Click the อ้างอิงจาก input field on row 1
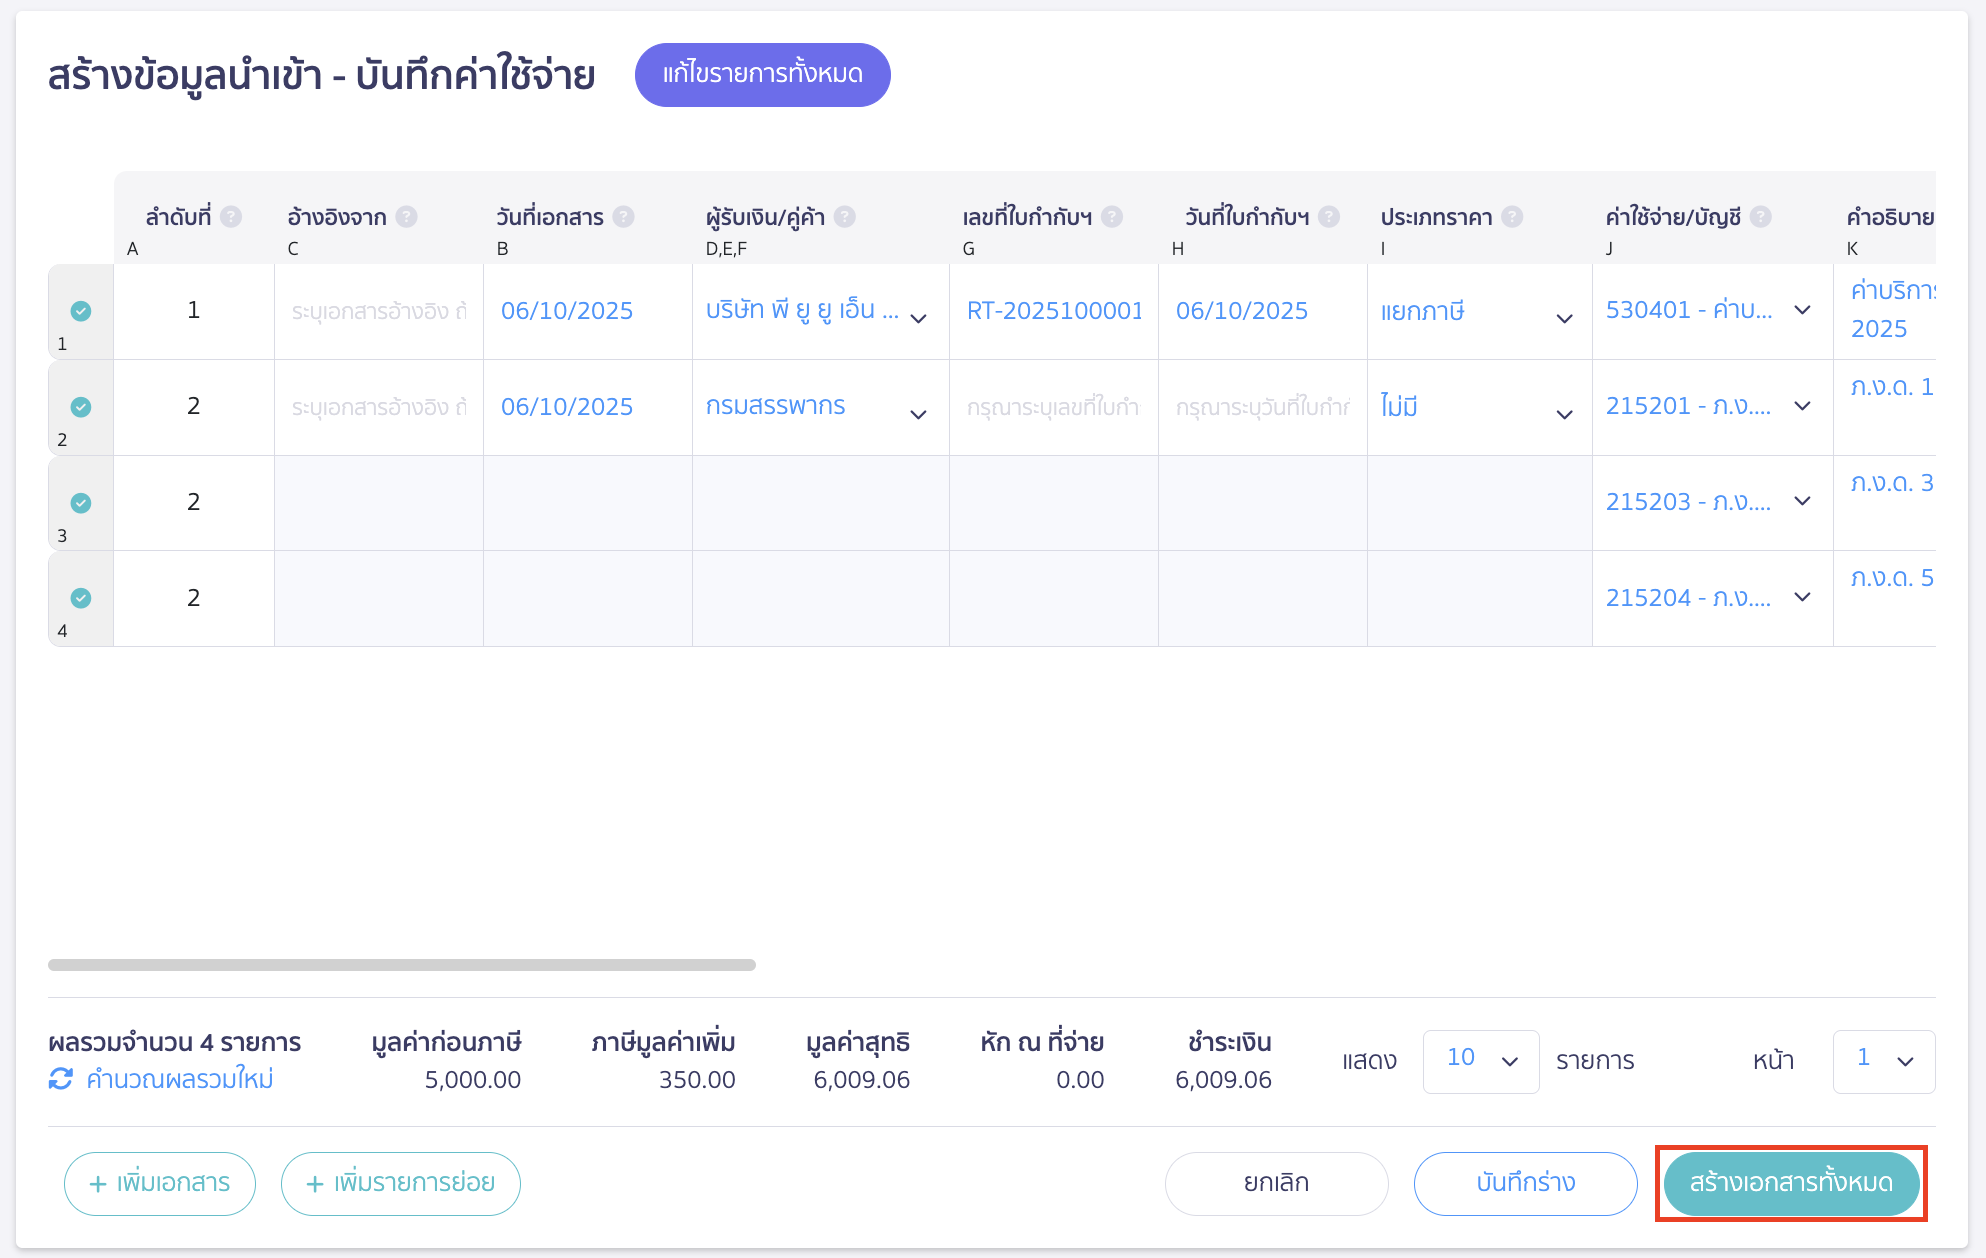 (x=378, y=311)
